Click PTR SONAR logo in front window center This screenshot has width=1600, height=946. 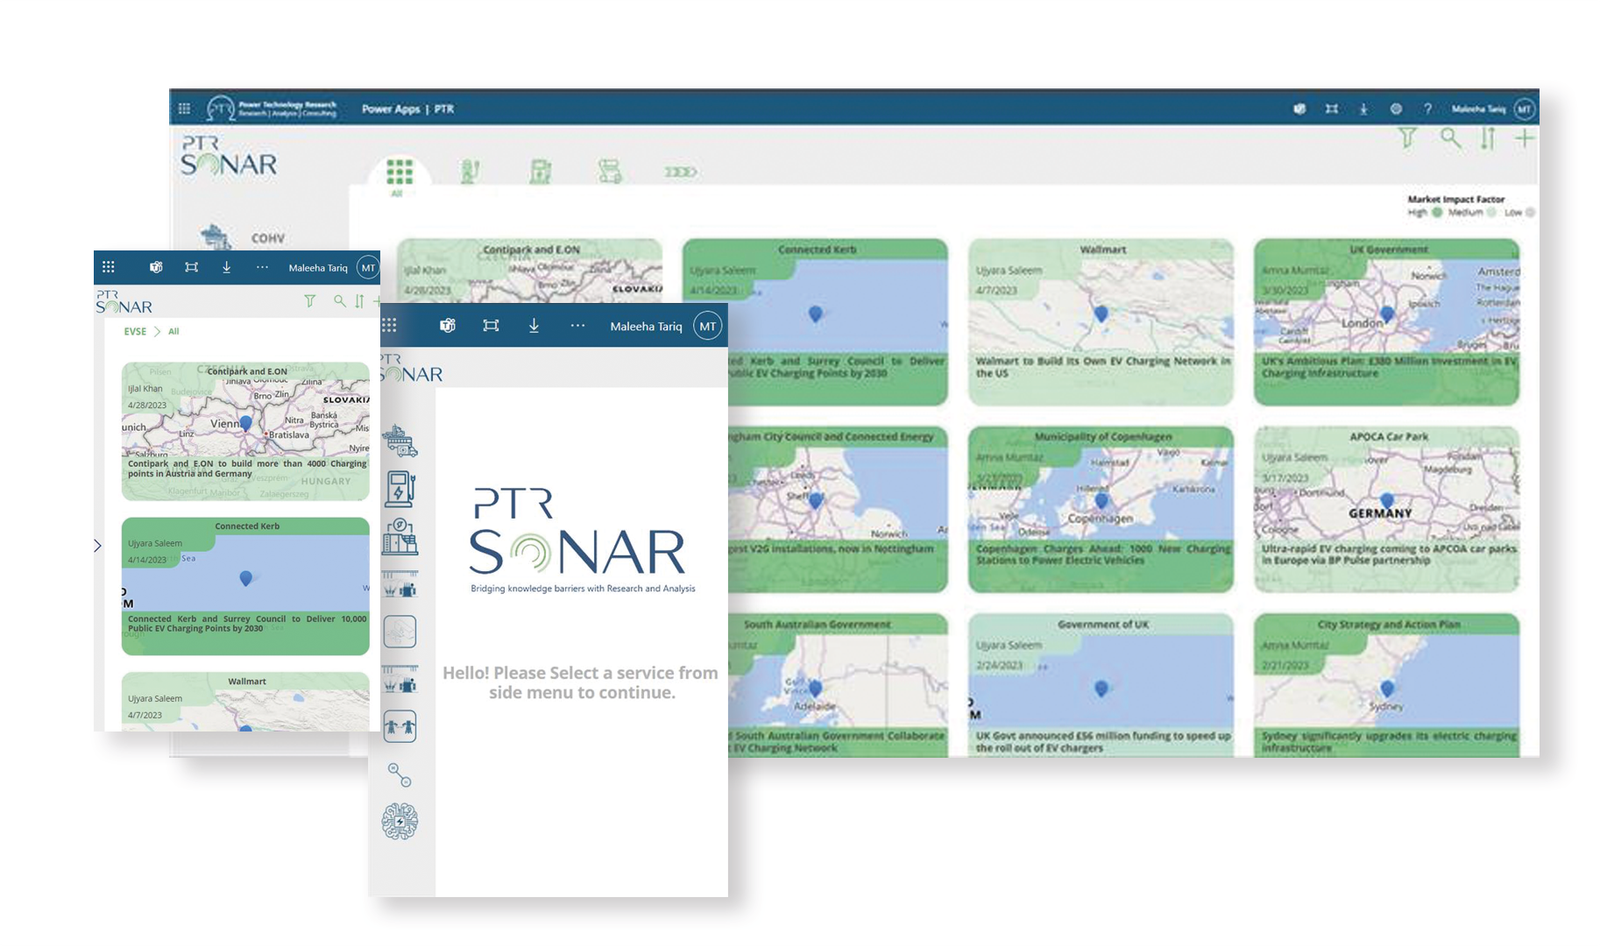[582, 540]
